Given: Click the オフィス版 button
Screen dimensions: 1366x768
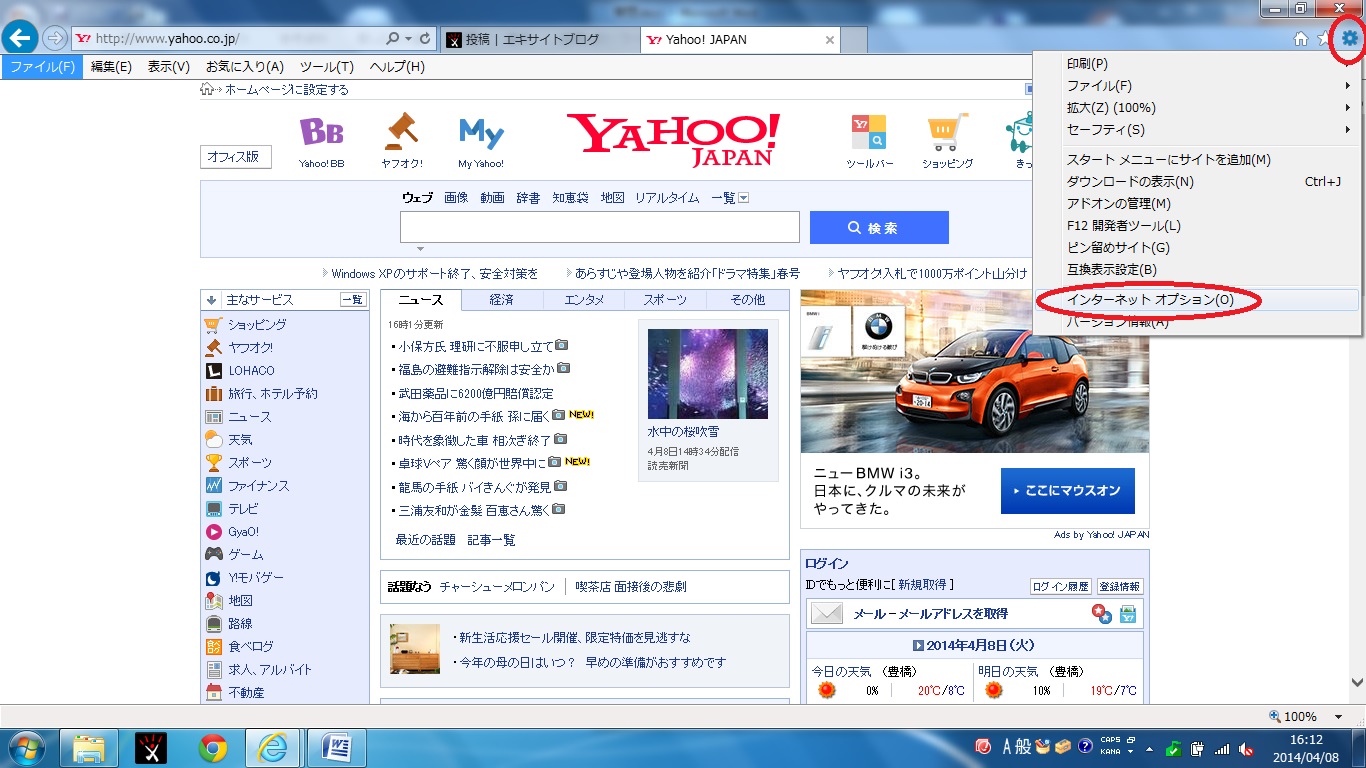Looking at the screenshot, I should pyautogui.click(x=235, y=157).
